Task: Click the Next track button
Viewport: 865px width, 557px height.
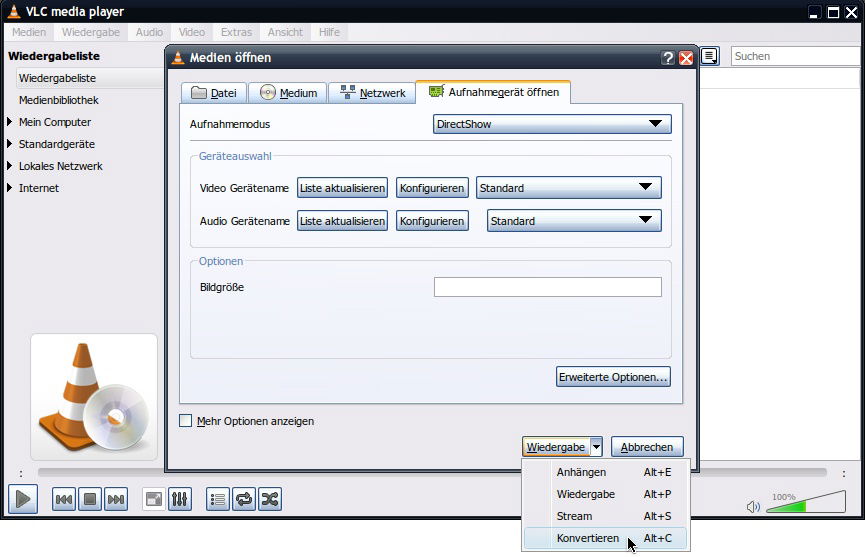Action: pyautogui.click(x=116, y=500)
